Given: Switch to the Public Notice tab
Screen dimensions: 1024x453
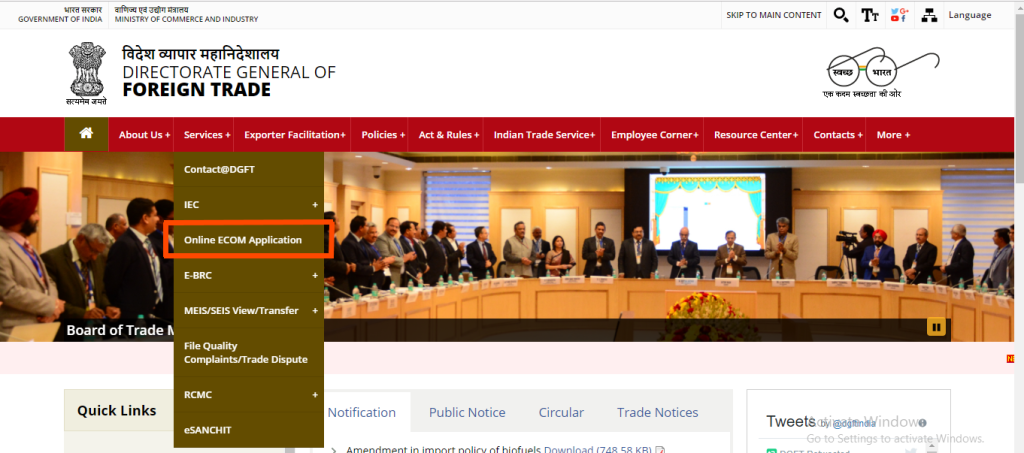Looking at the screenshot, I should (x=467, y=412).
